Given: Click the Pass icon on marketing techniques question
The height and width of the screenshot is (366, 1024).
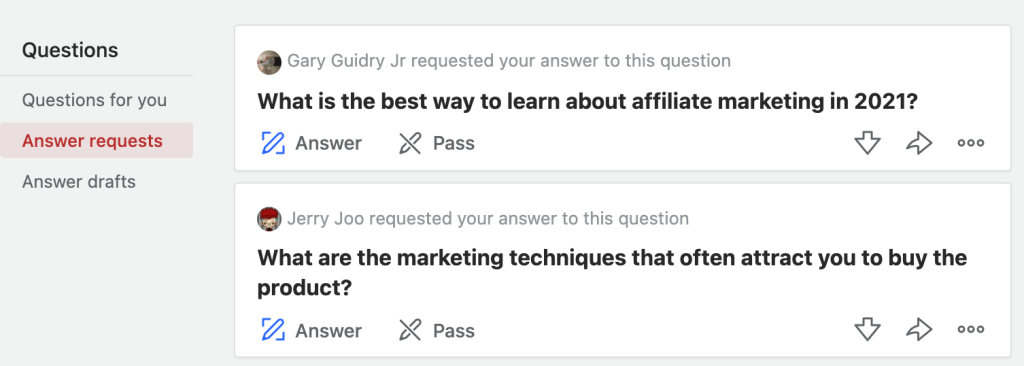Looking at the screenshot, I should click(x=410, y=330).
